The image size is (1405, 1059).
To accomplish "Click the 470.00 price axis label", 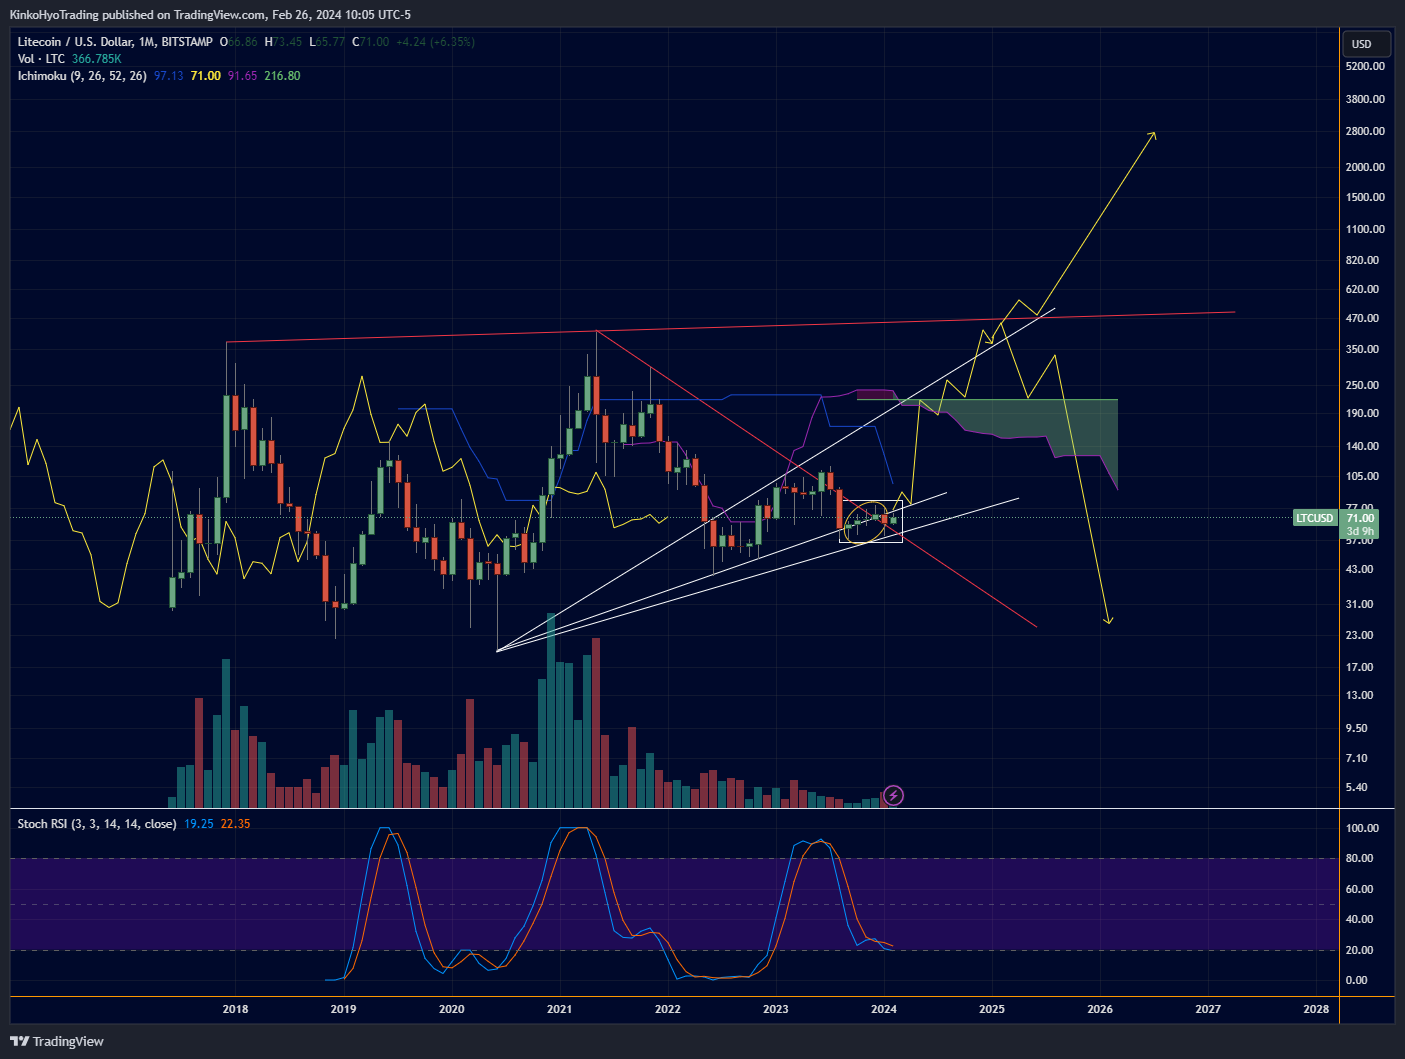I will pos(1362,318).
